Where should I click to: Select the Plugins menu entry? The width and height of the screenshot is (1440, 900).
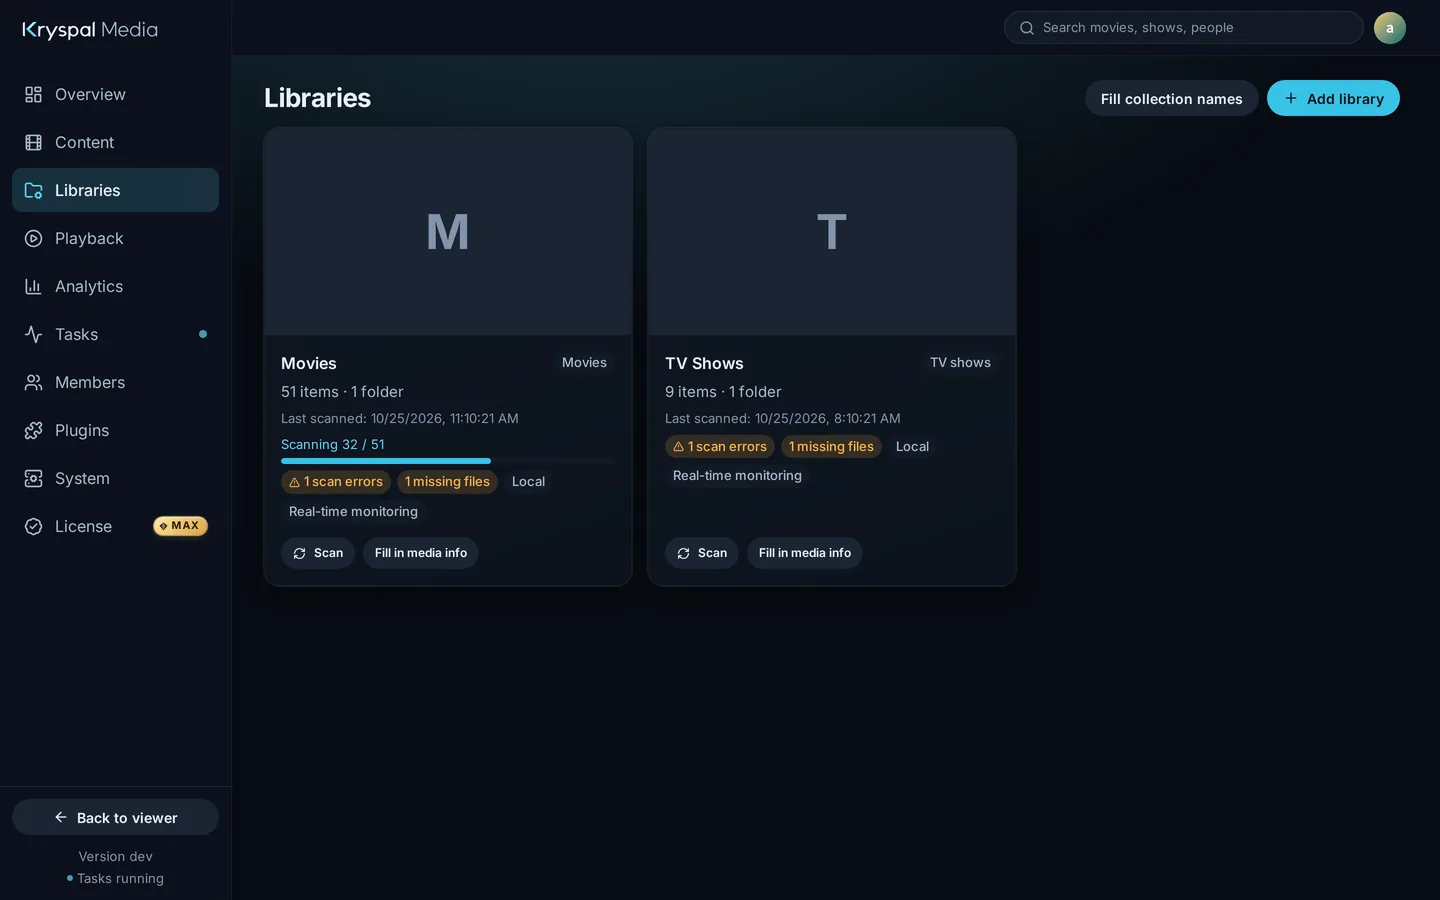pyautogui.click(x=115, y=430)
